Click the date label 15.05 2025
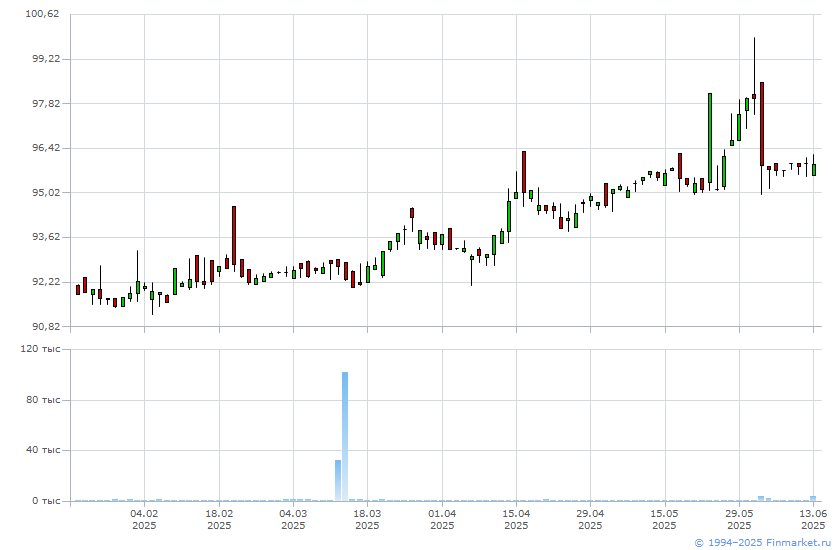Viewport: 840px width, 550px height. (x=664, y=519)
